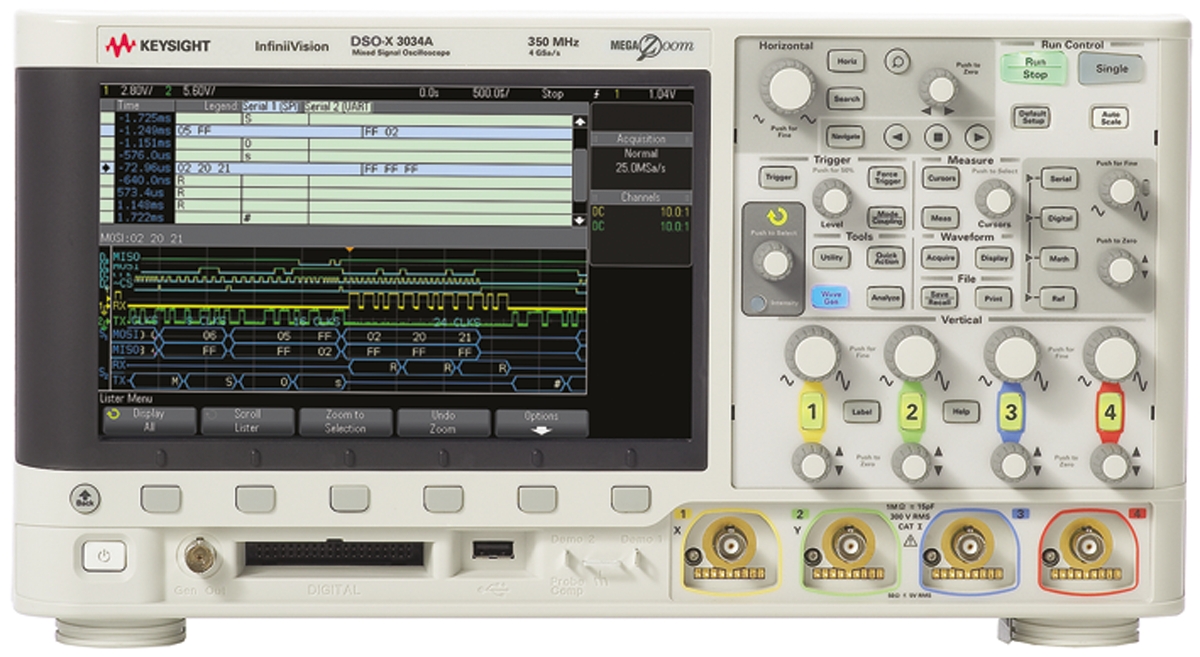Select lister row at -1.249ms
This screenshot has height=657, width=1200.
[337, 131]
